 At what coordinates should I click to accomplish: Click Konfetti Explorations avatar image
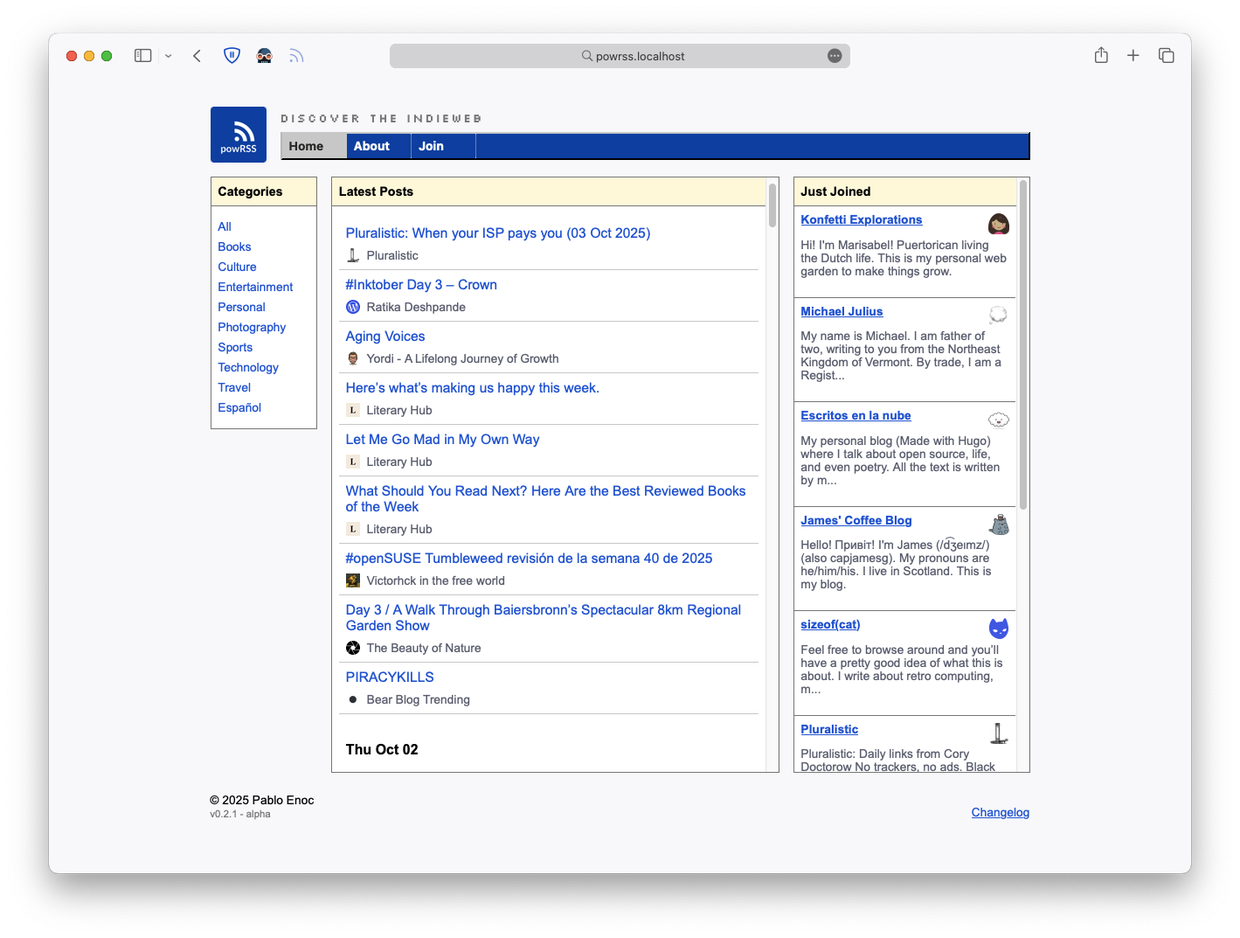998,223
